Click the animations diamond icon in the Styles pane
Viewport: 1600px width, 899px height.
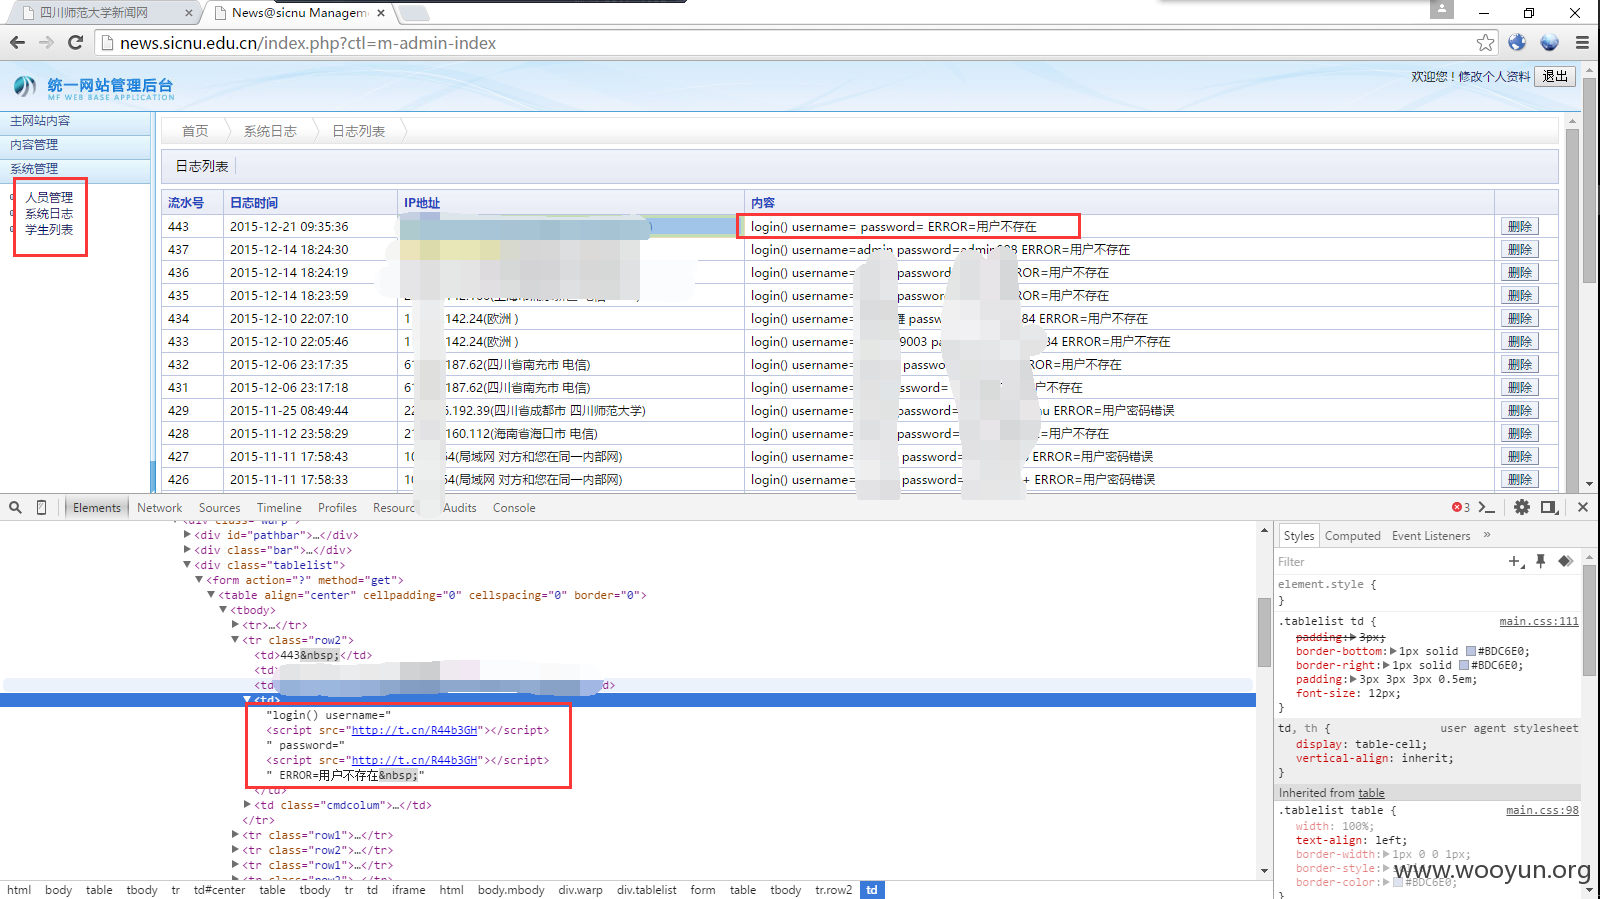point(1566,561)
